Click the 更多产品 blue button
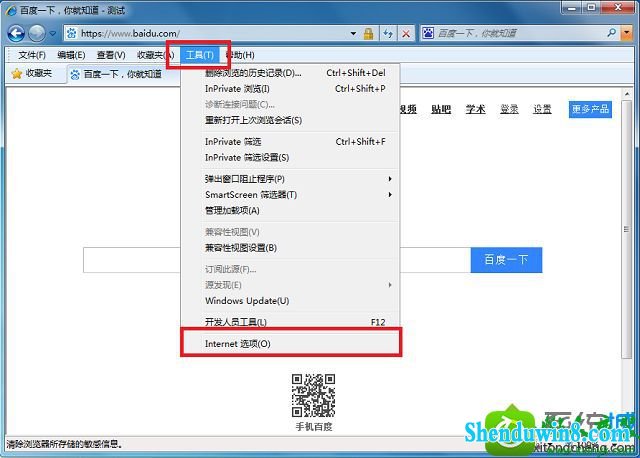This screenshot has height=458, width=640. [590, 109]
